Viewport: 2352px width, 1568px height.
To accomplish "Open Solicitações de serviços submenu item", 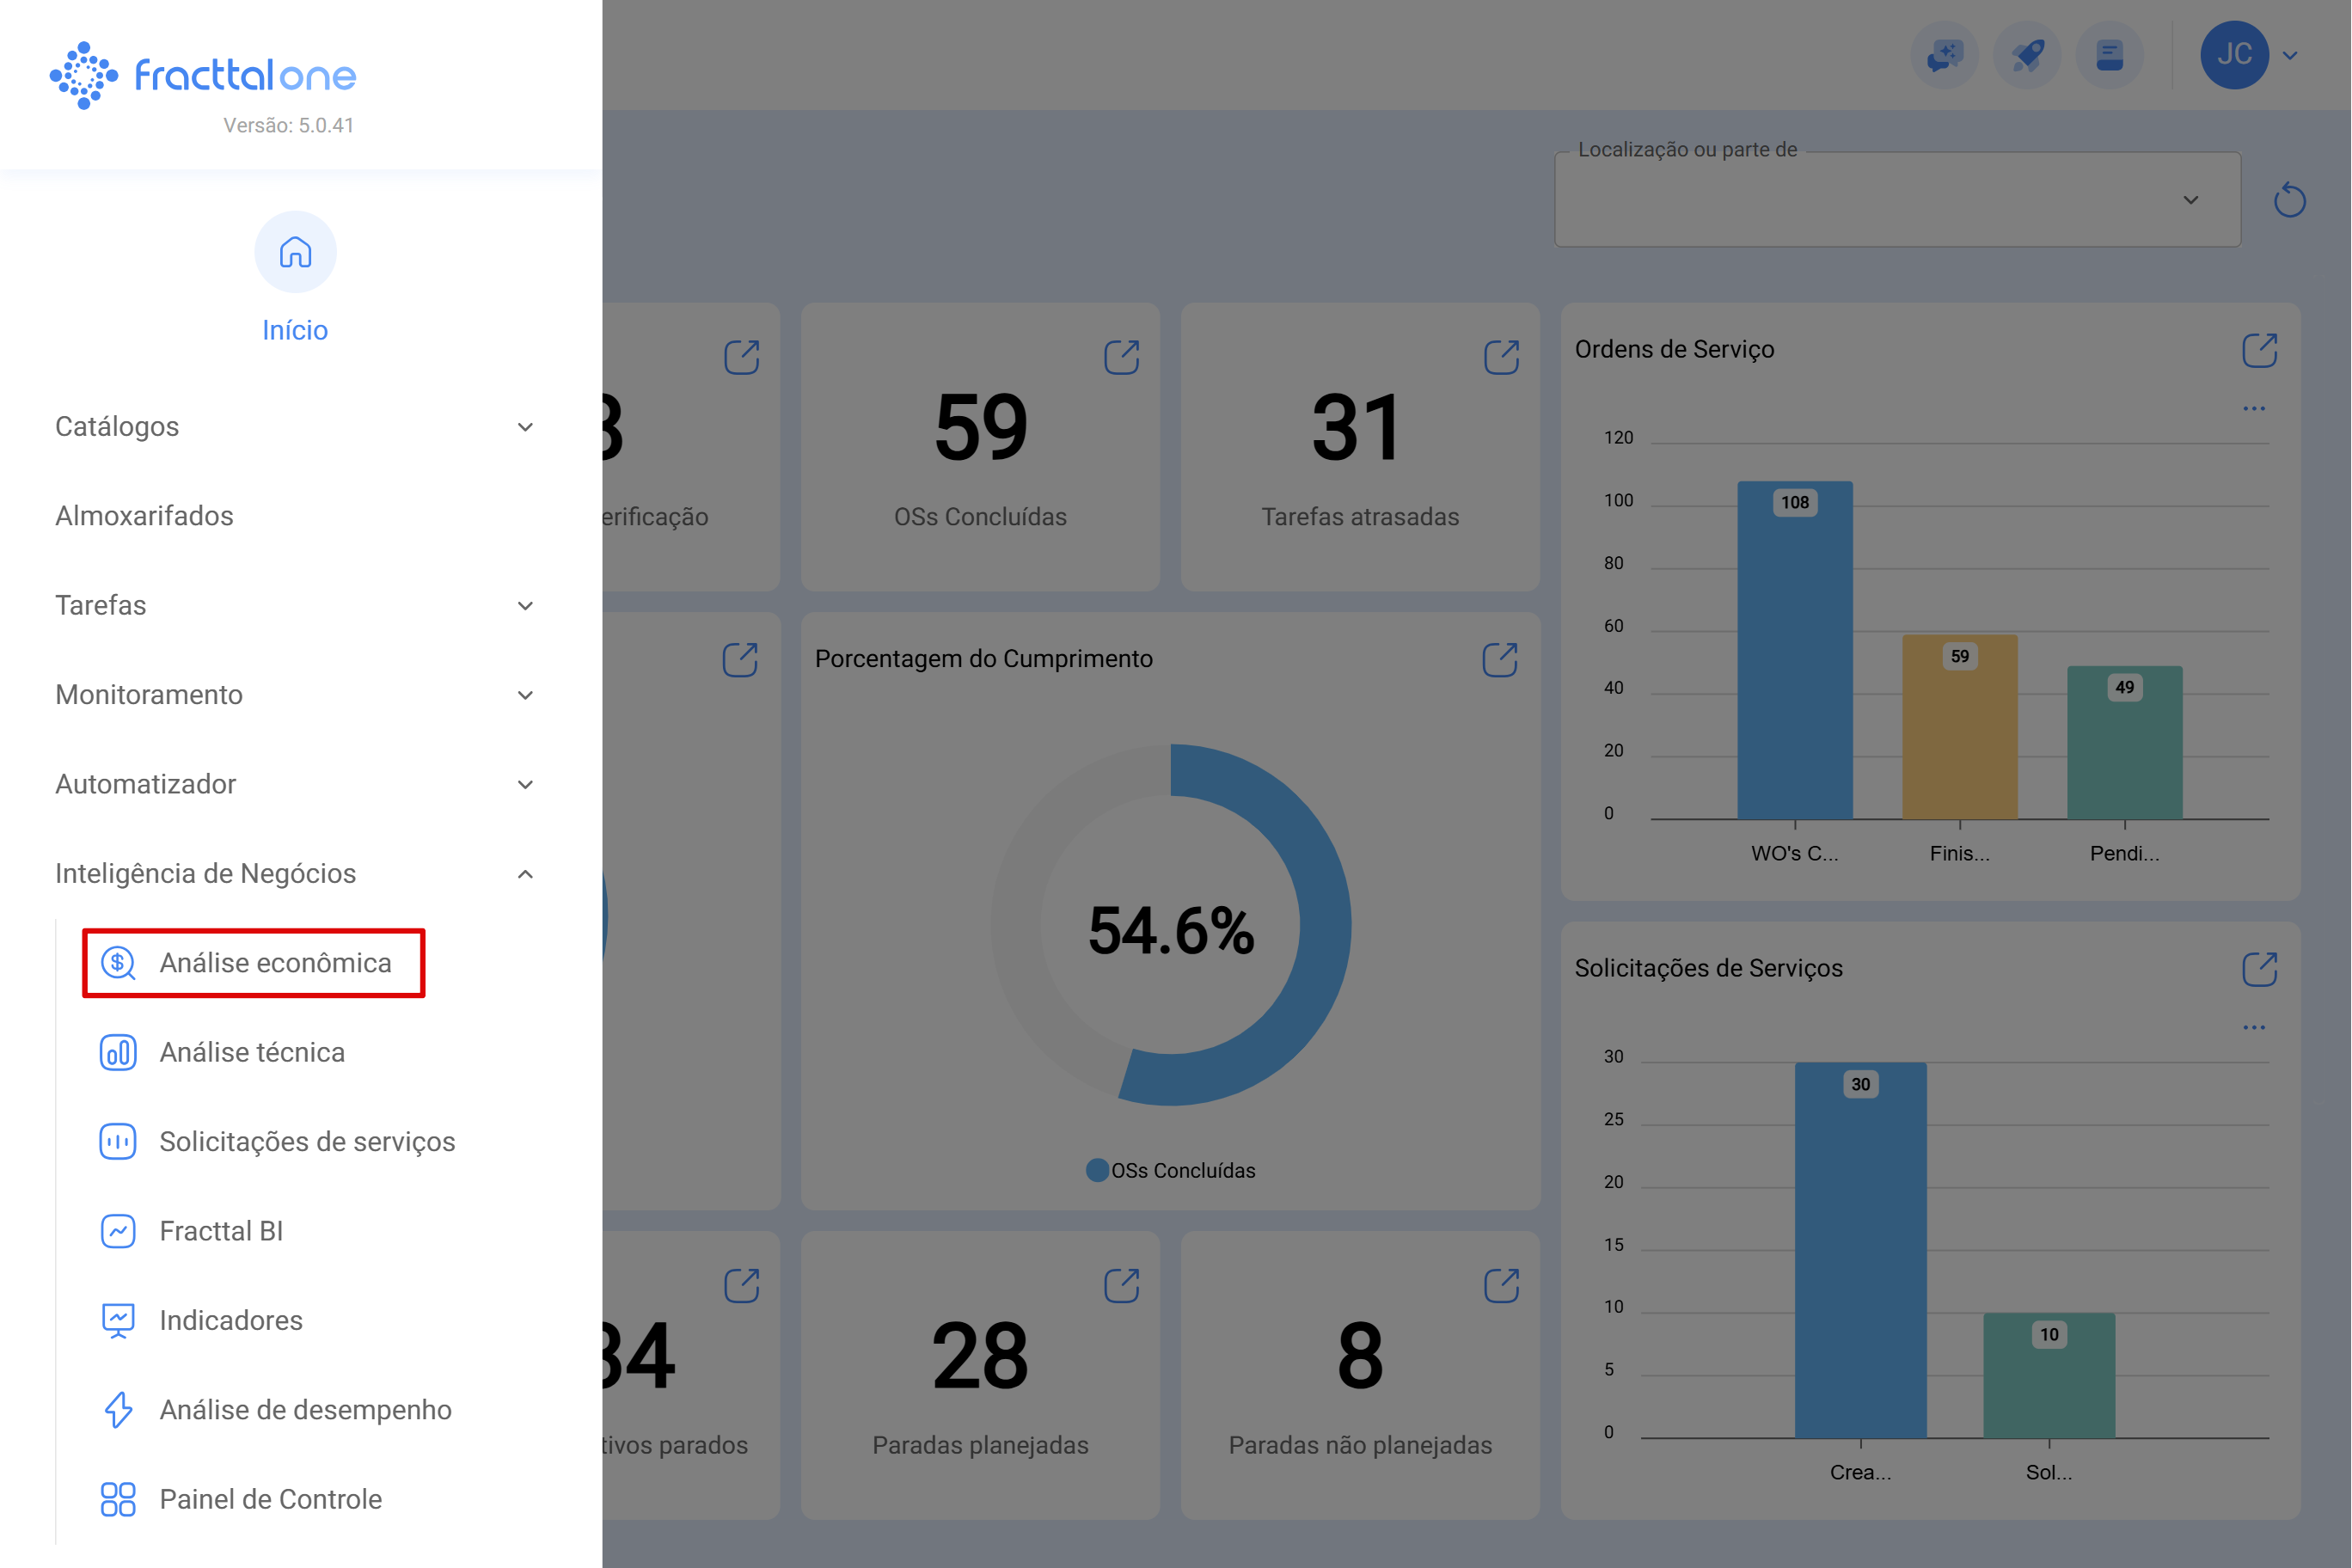I will (x=307, y=1141).
